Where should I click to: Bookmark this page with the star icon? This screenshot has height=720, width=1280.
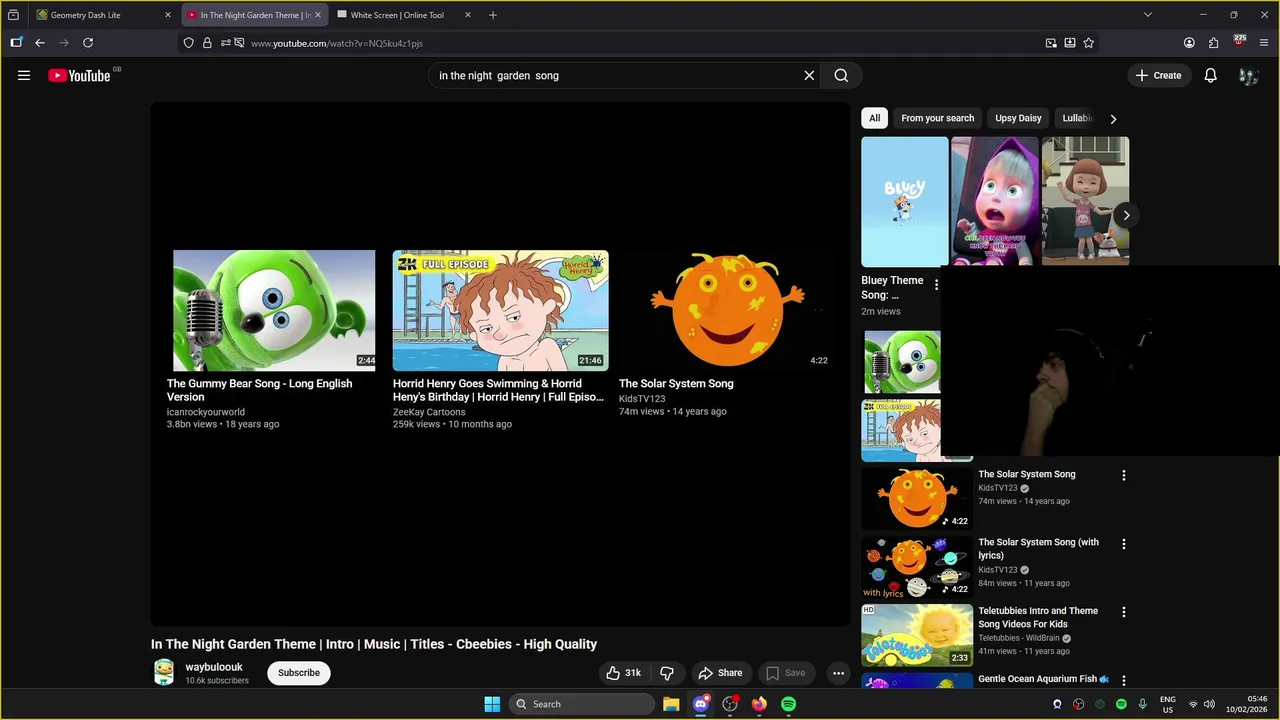pyautogui.click(x=1089, y=43)
